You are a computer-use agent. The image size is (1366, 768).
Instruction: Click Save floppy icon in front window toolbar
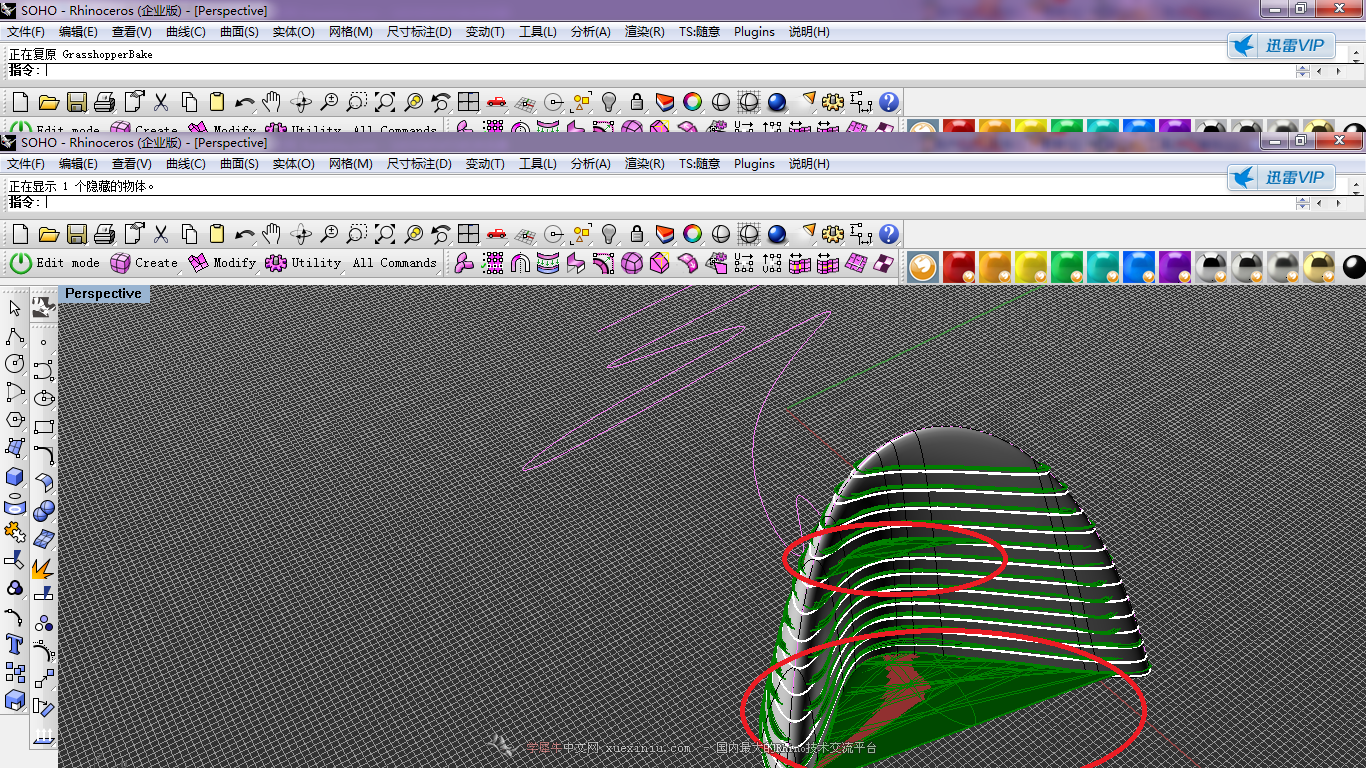77,234
